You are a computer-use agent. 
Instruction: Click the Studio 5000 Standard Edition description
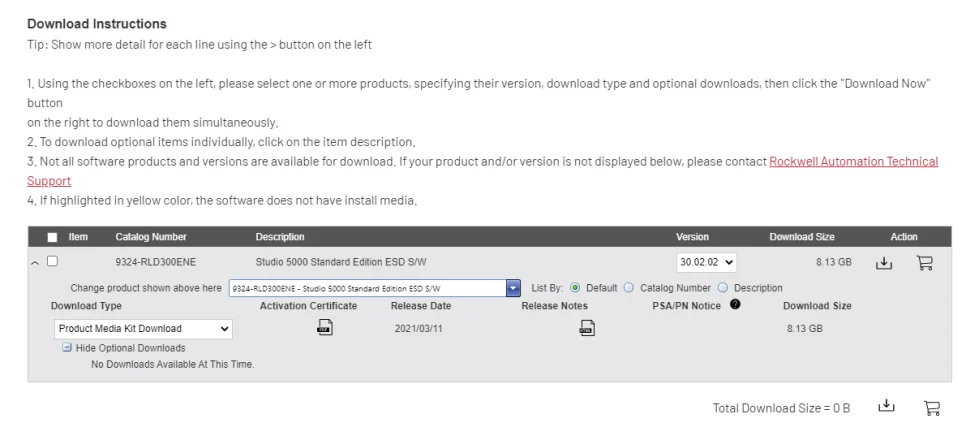click(341, 262)
